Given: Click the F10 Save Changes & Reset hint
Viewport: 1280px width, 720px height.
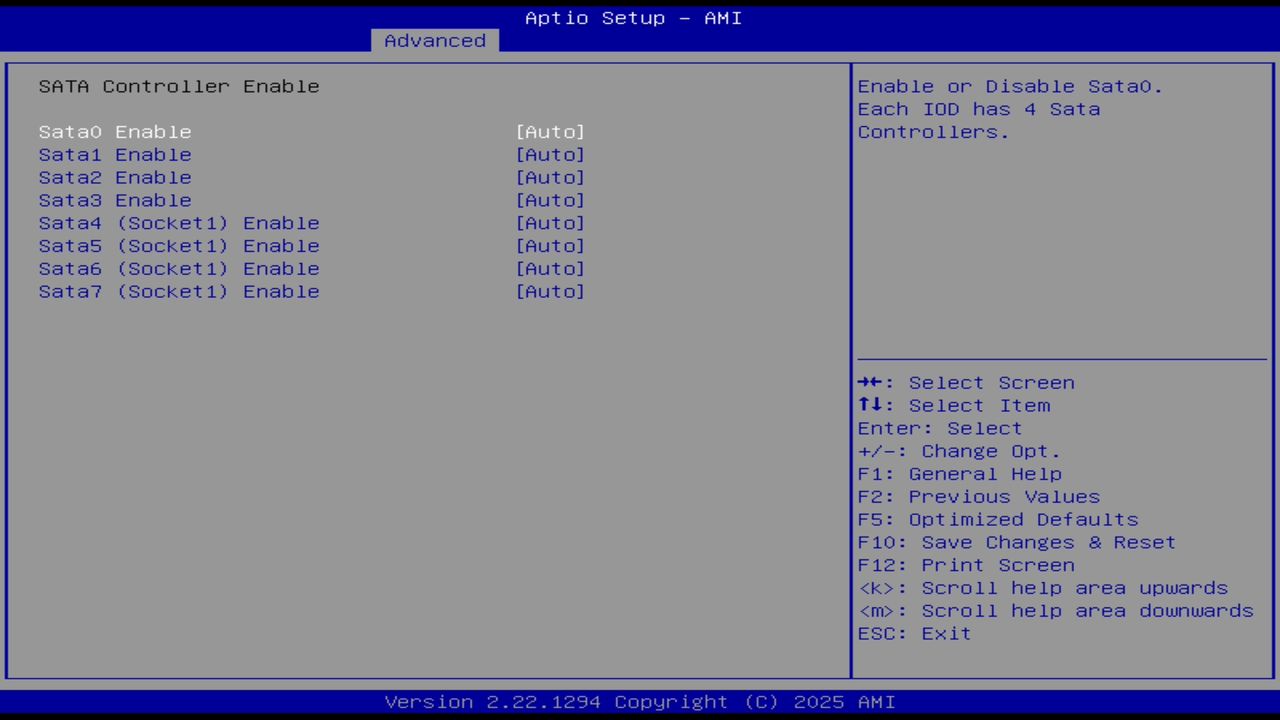Looking at the screenshot, I should [1016, 541].
